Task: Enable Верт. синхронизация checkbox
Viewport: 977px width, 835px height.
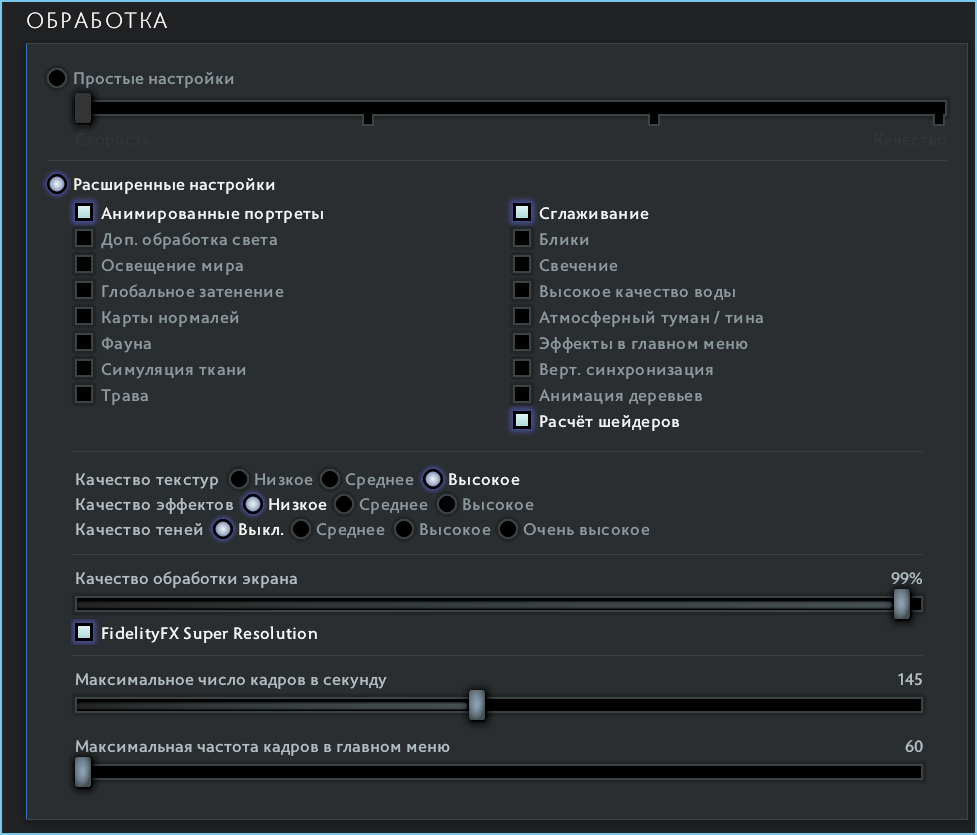Action: coord(522,369)
